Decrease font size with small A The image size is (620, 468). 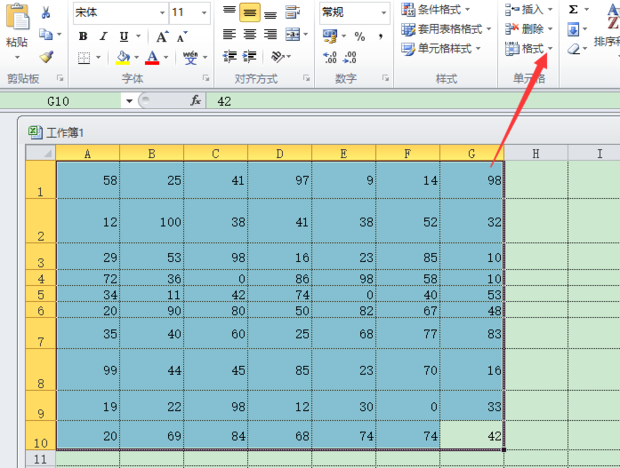coord(181,37)
